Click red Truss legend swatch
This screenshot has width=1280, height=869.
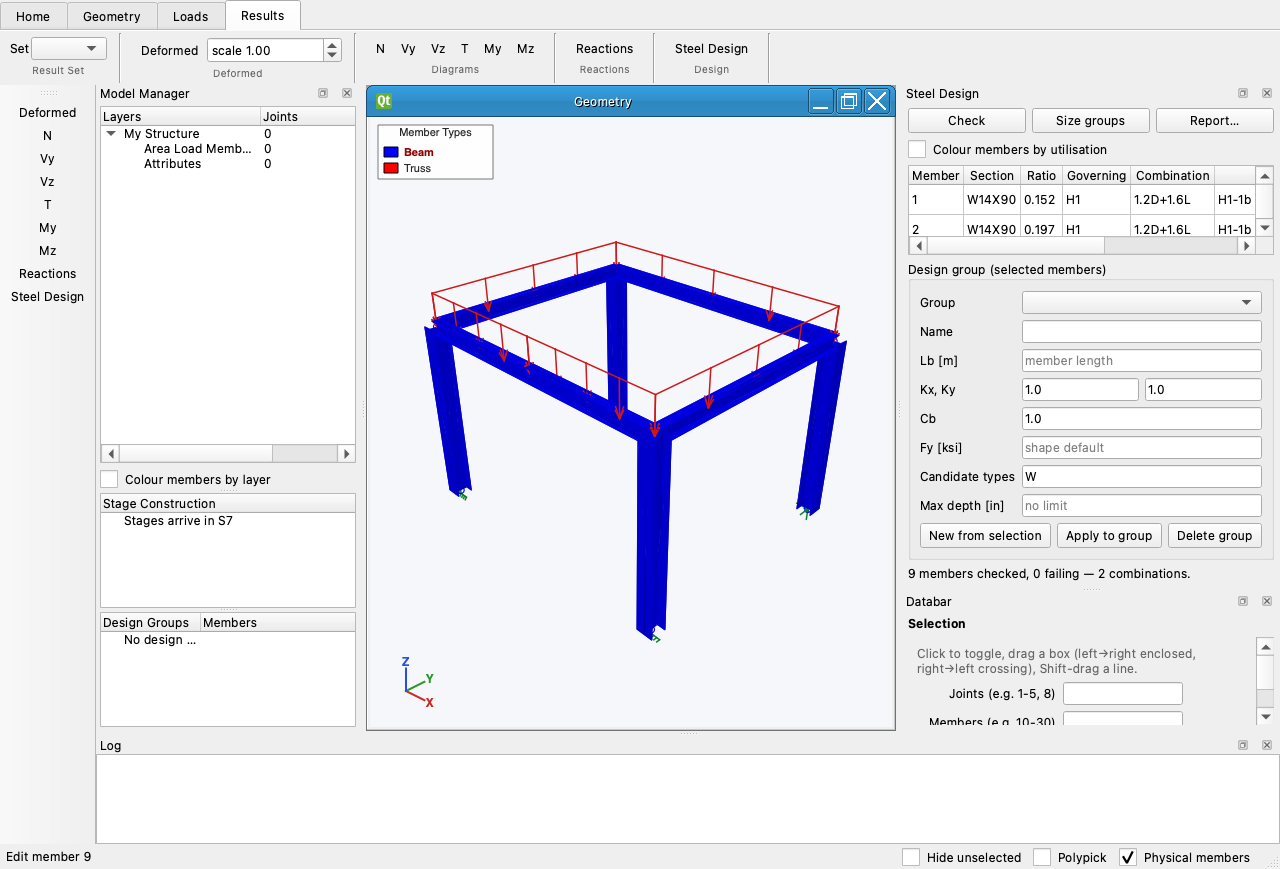391,168
